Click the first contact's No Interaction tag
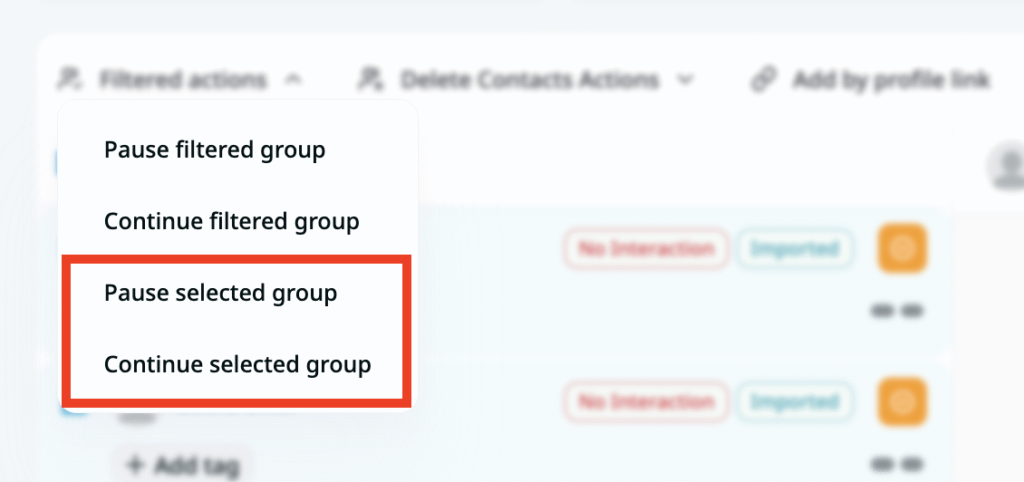Image resolution: width=1024 pixels, height=482 pixels. [646, 248]
